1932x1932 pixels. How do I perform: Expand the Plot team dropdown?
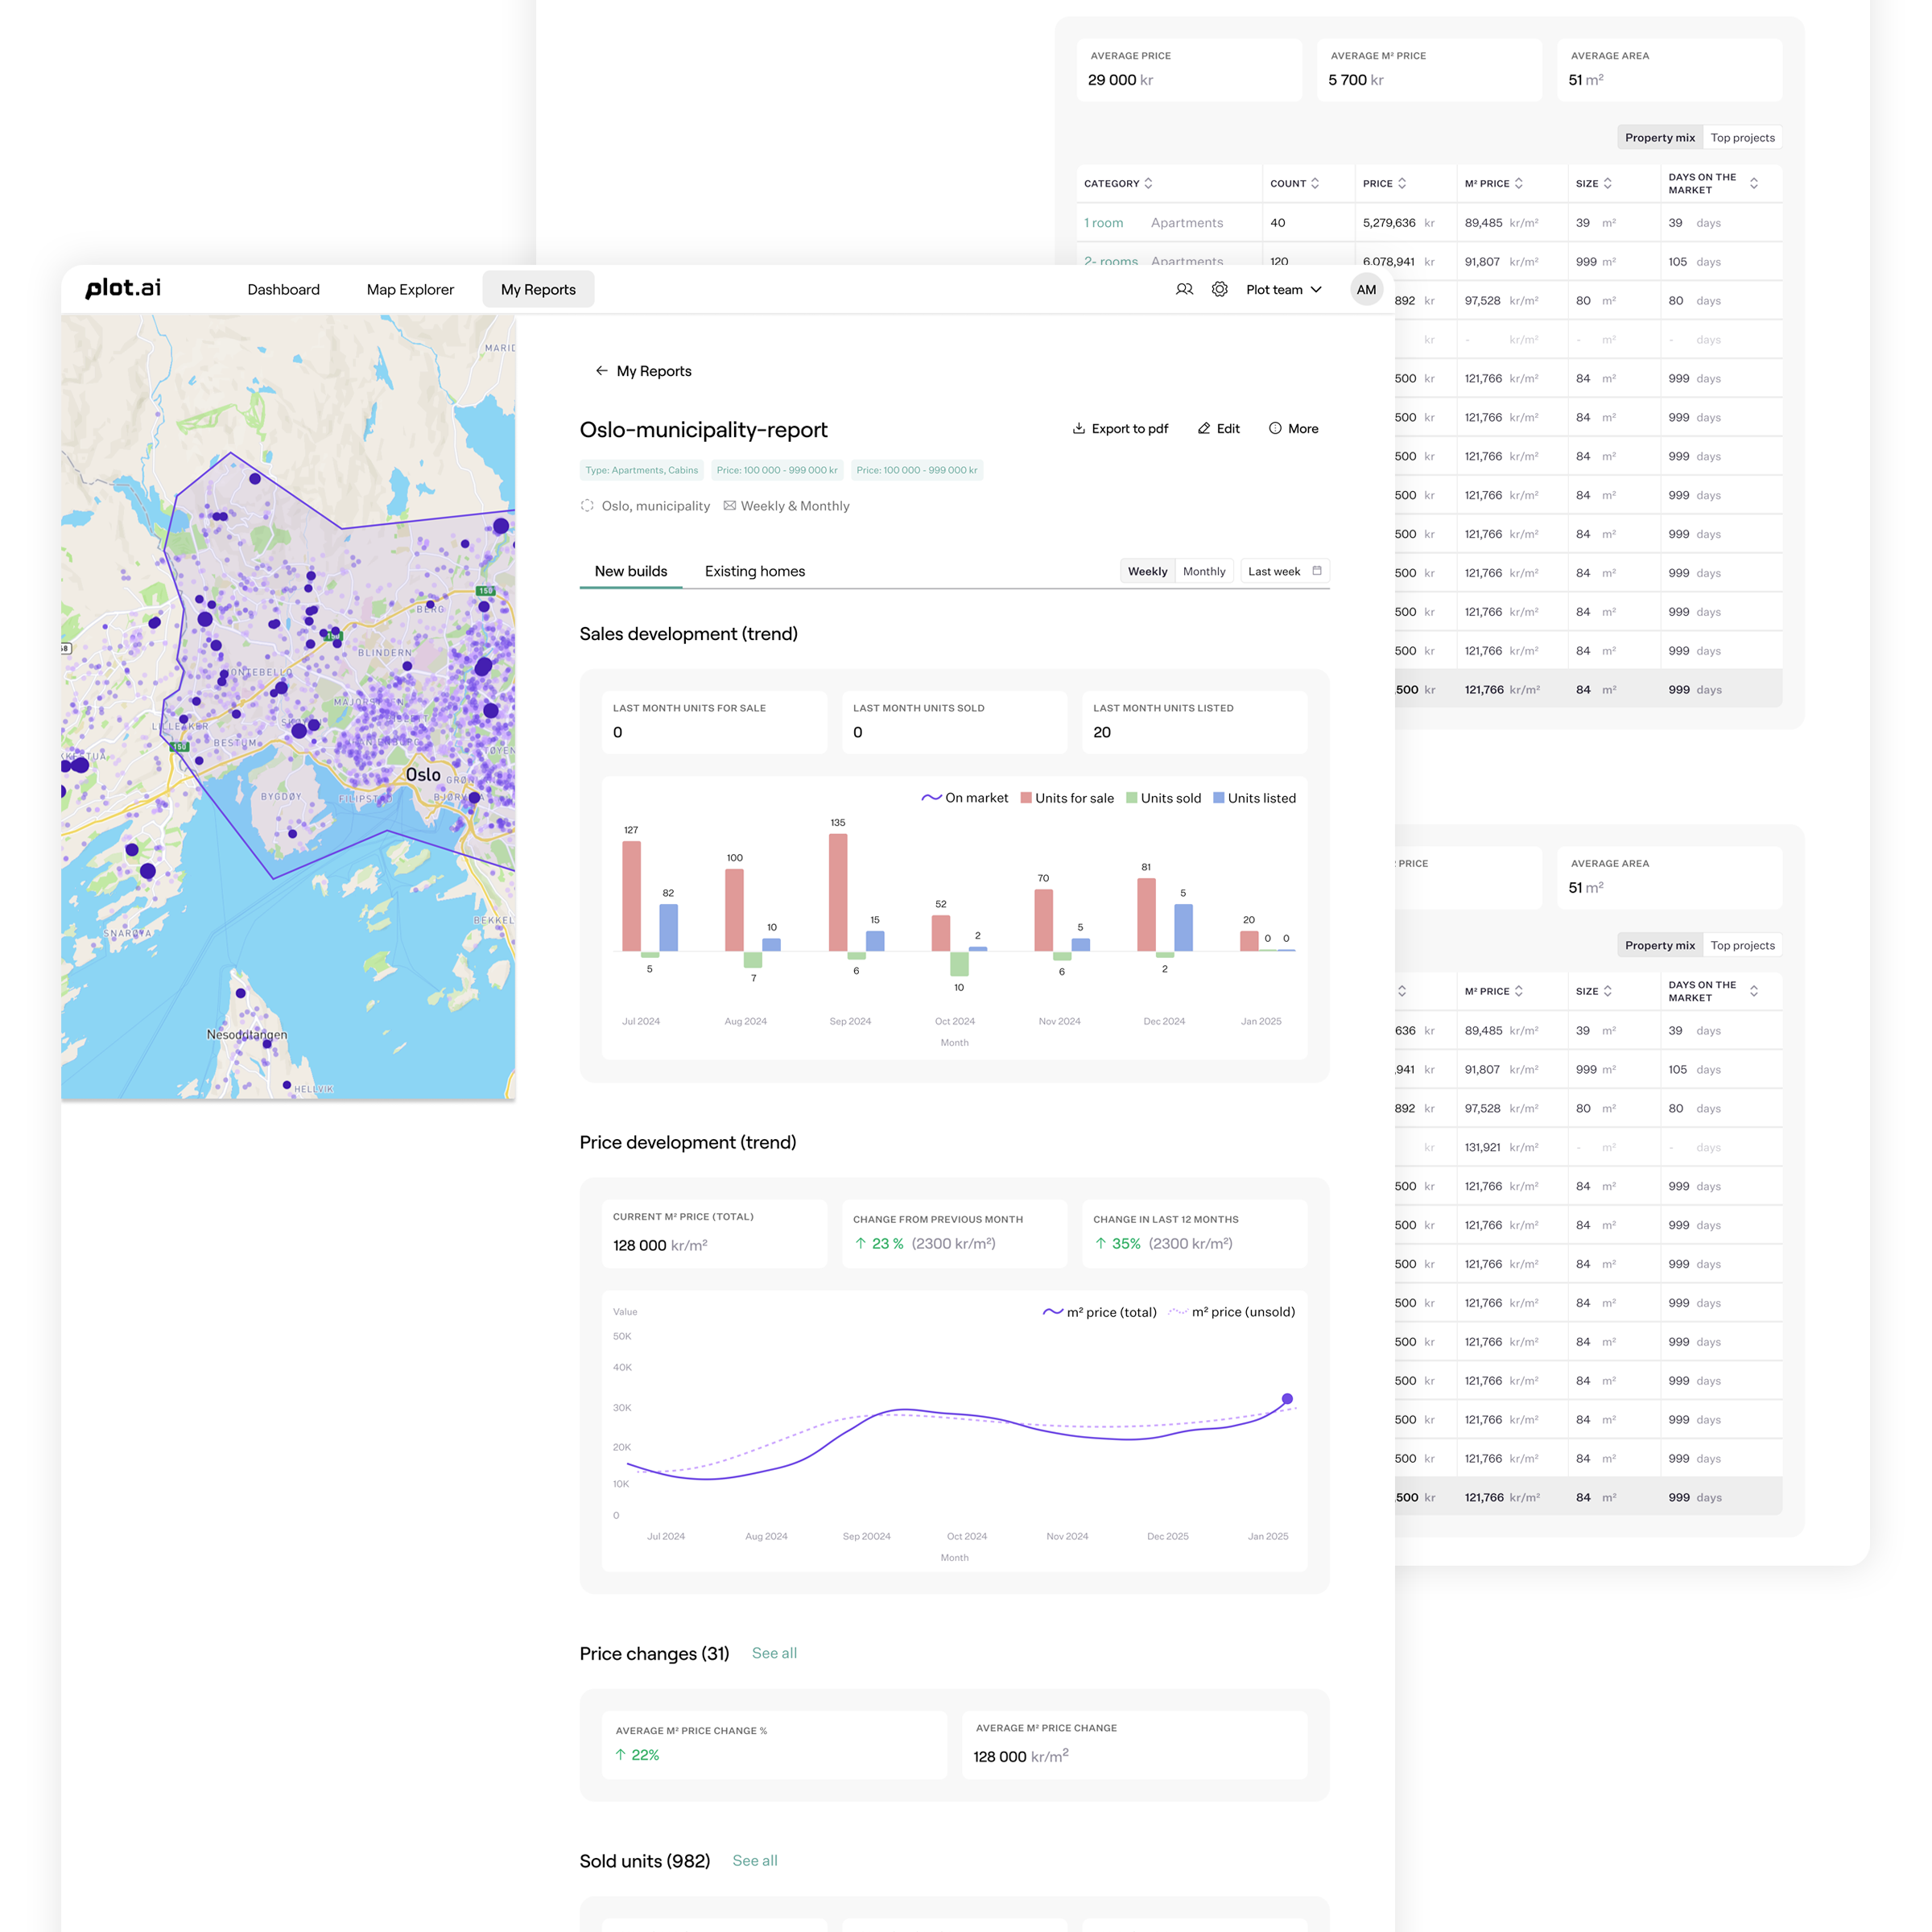click(1284, 289)
